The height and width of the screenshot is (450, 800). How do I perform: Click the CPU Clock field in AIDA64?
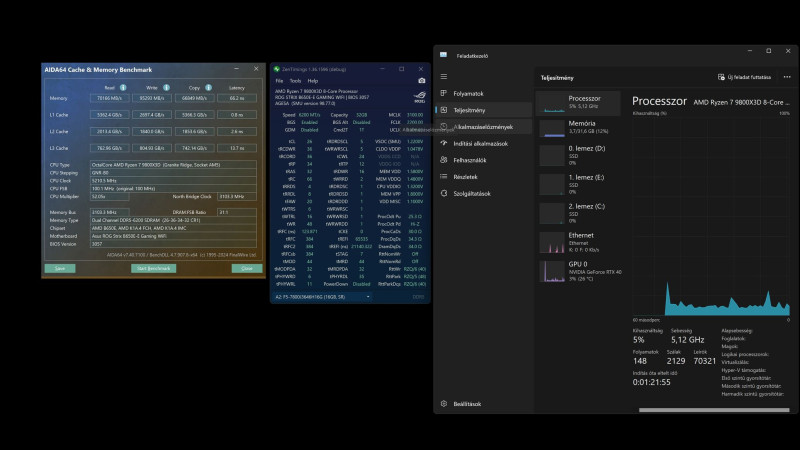[x=173, y=181]
